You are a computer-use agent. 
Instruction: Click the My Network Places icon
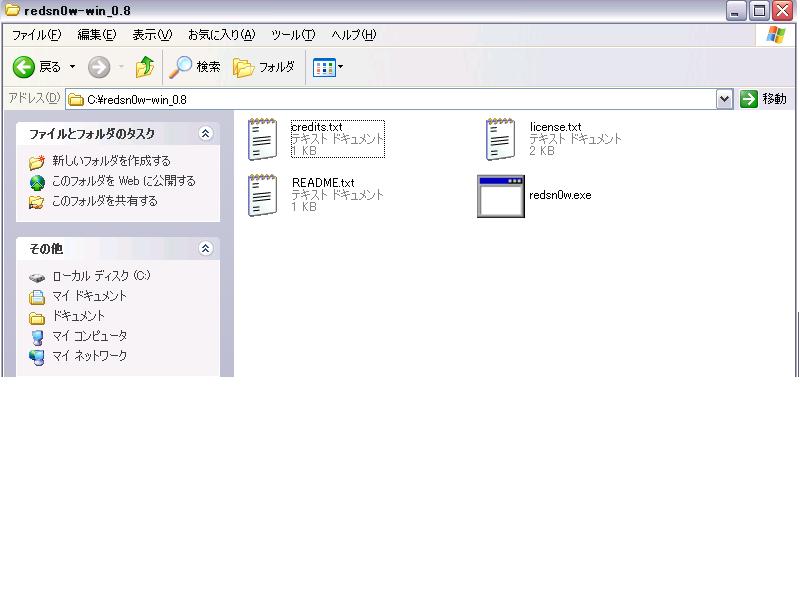37,357
